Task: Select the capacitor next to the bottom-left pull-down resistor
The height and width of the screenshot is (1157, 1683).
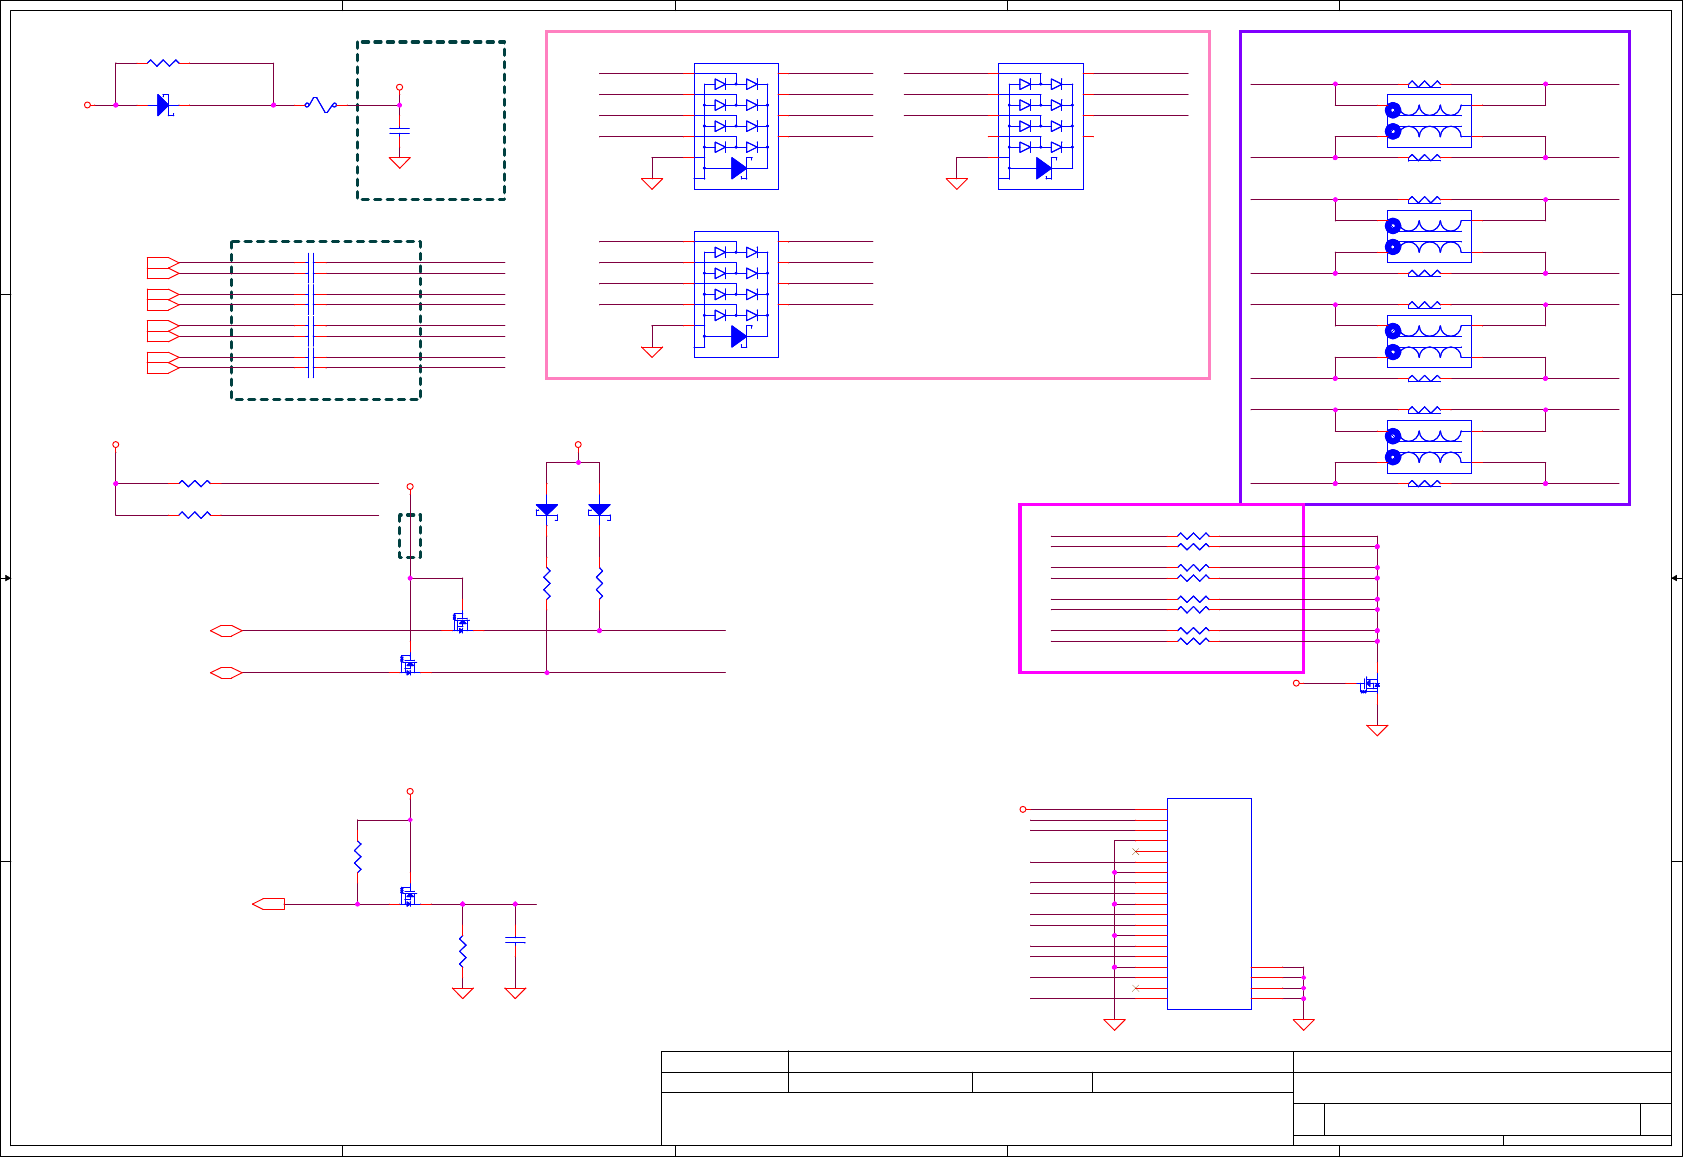Action: point(515,940)
